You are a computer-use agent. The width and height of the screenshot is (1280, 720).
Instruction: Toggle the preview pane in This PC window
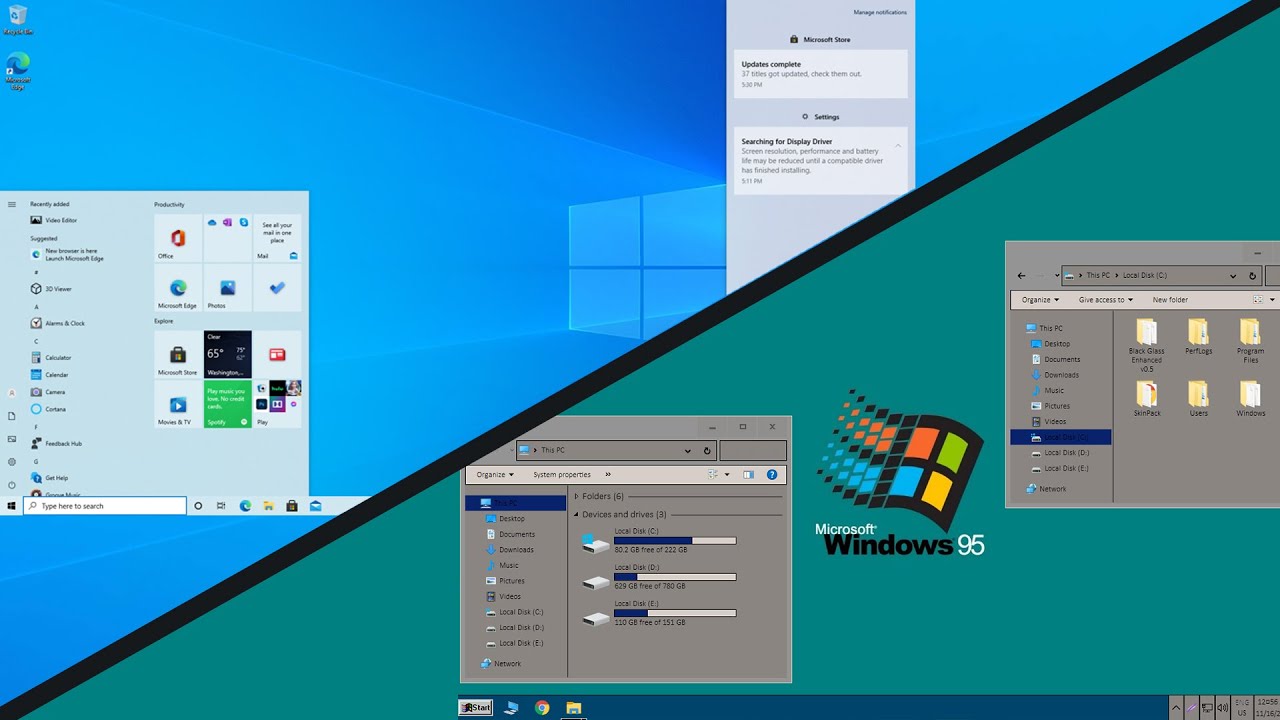click(748, 475)
